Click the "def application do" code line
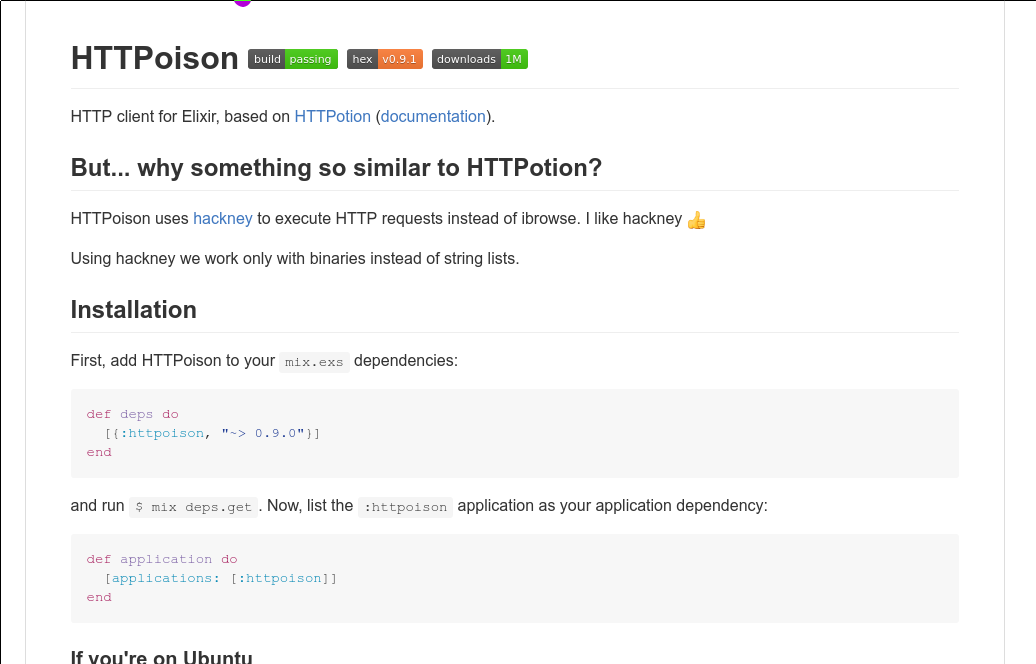Image resolution: width=1036 pixels, height=664 pixels. [x=162, y=559]
